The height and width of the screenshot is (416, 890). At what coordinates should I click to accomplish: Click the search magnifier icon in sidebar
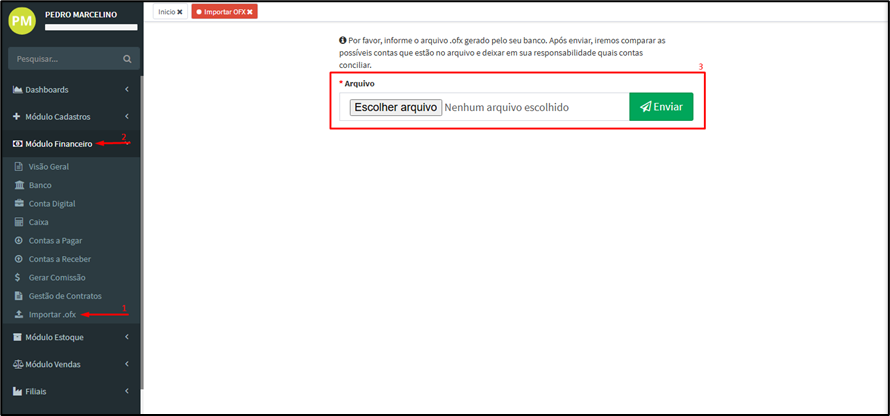[x=126, y=59]
